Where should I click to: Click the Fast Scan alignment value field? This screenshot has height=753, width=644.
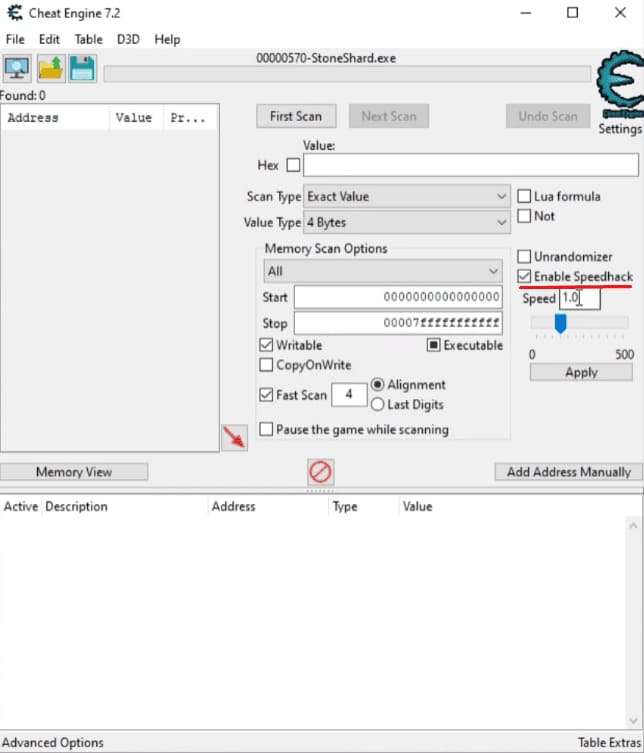point(349,395)
